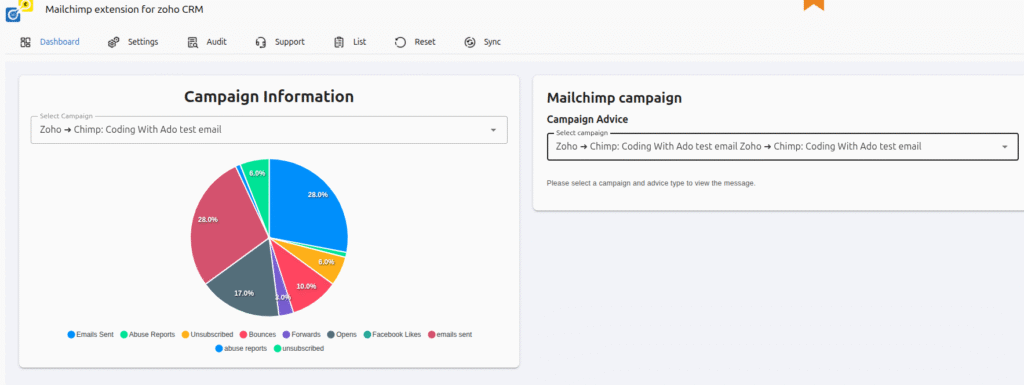This screenshot has width=1024, height=385.
Task: Toggle Bounces legend item
Action: pyautogui.click(x=257, y=335)
